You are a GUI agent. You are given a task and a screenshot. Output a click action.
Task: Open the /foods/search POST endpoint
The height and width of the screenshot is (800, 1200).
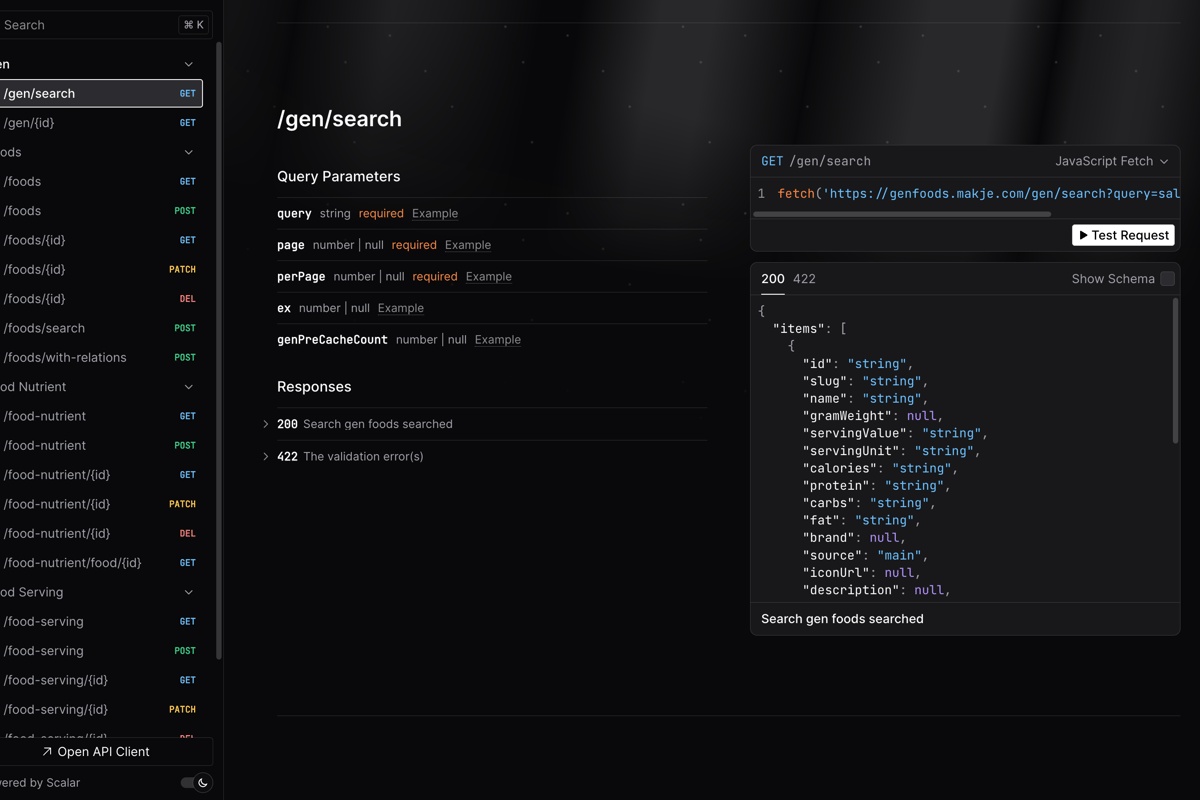[x=44, y=328]
